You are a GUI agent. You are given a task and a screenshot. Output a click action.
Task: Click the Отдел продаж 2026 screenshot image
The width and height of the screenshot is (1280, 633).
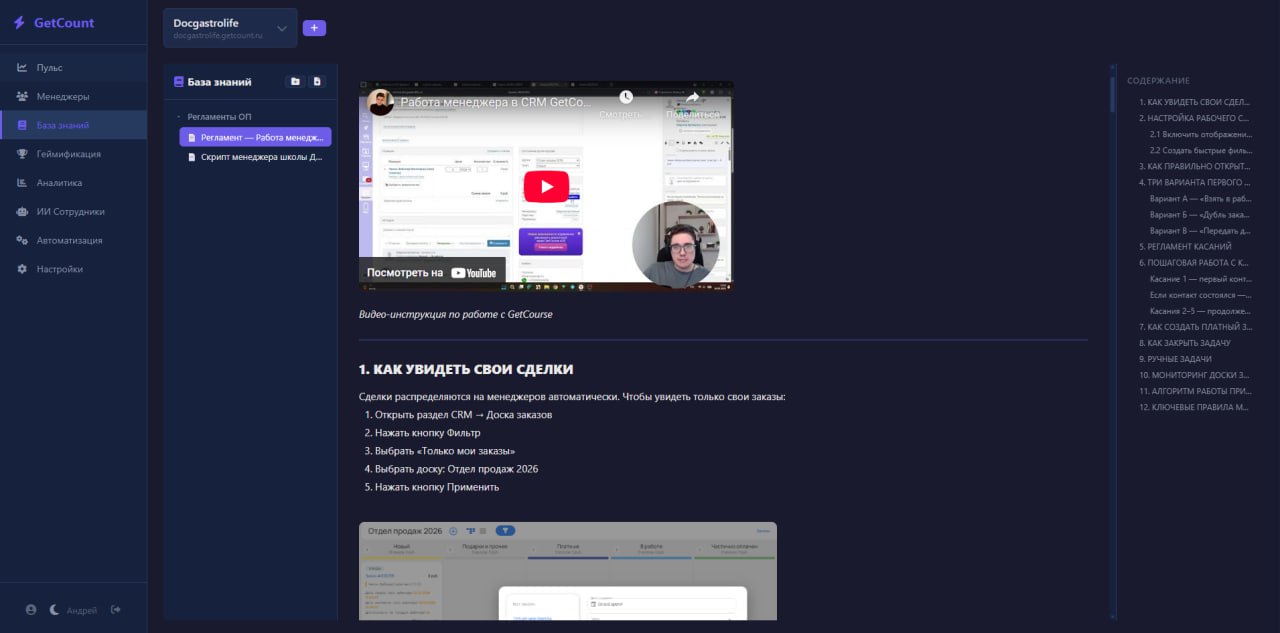[567, 575]
